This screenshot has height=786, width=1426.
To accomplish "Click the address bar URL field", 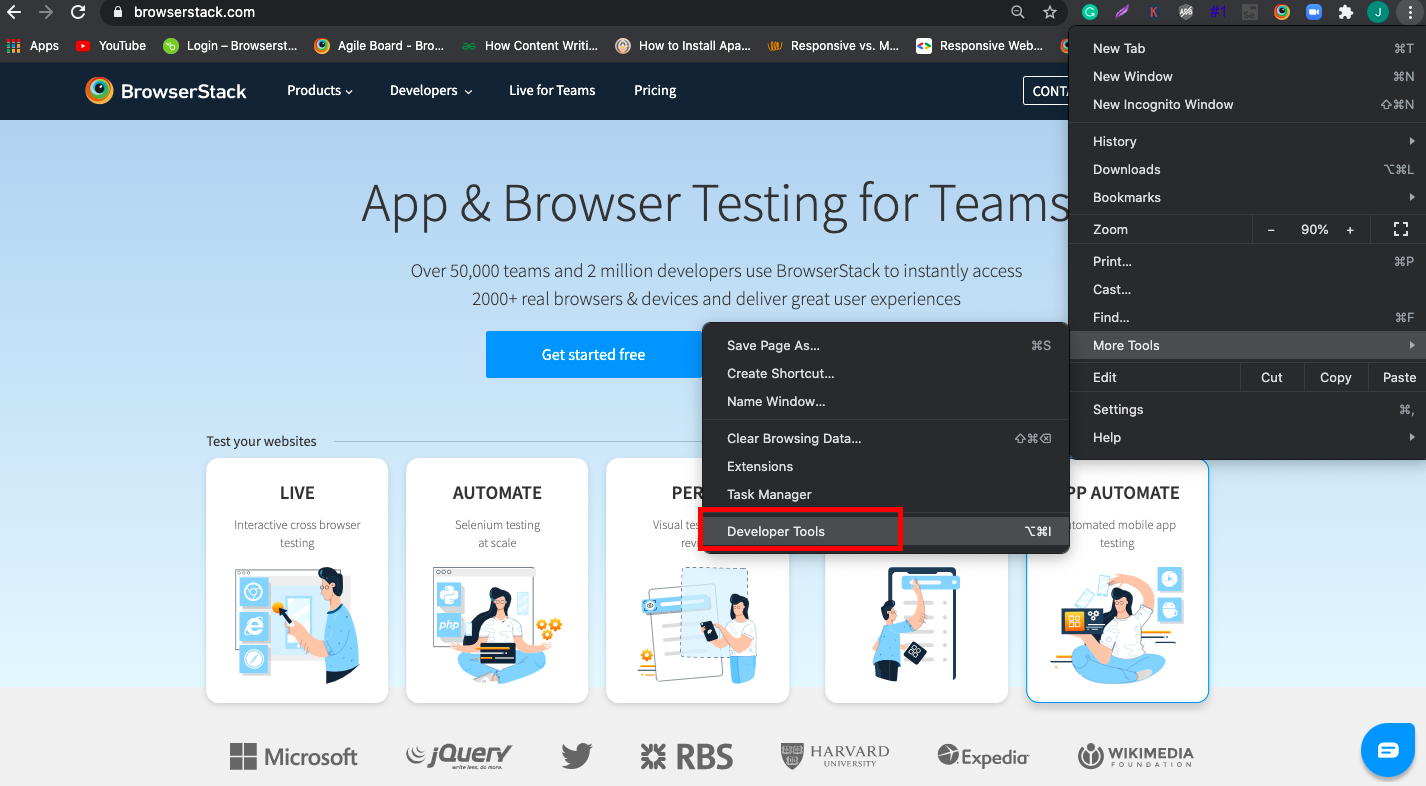I will point(560,12).
